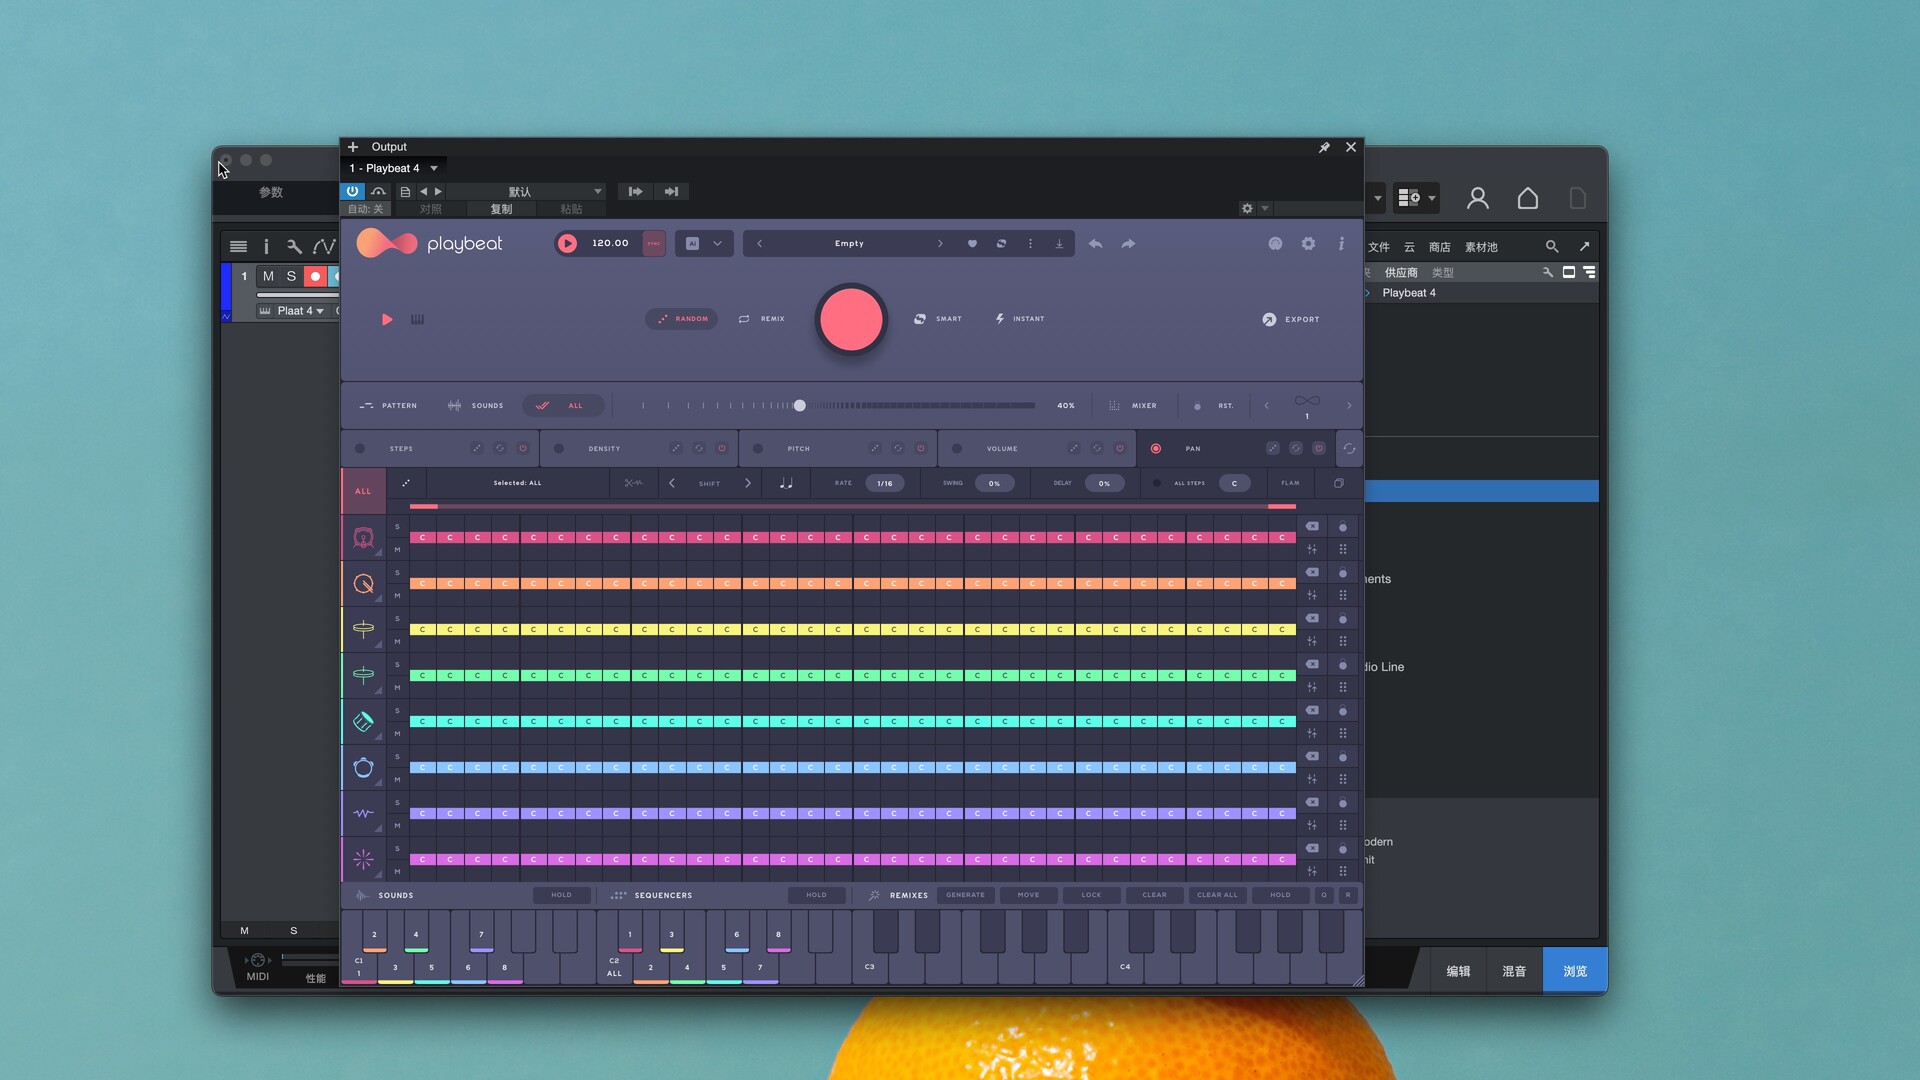This screenshot has width=1920, height=1080.
Task: Open the piano keys MIDI icon
Action: pos(417,320)
